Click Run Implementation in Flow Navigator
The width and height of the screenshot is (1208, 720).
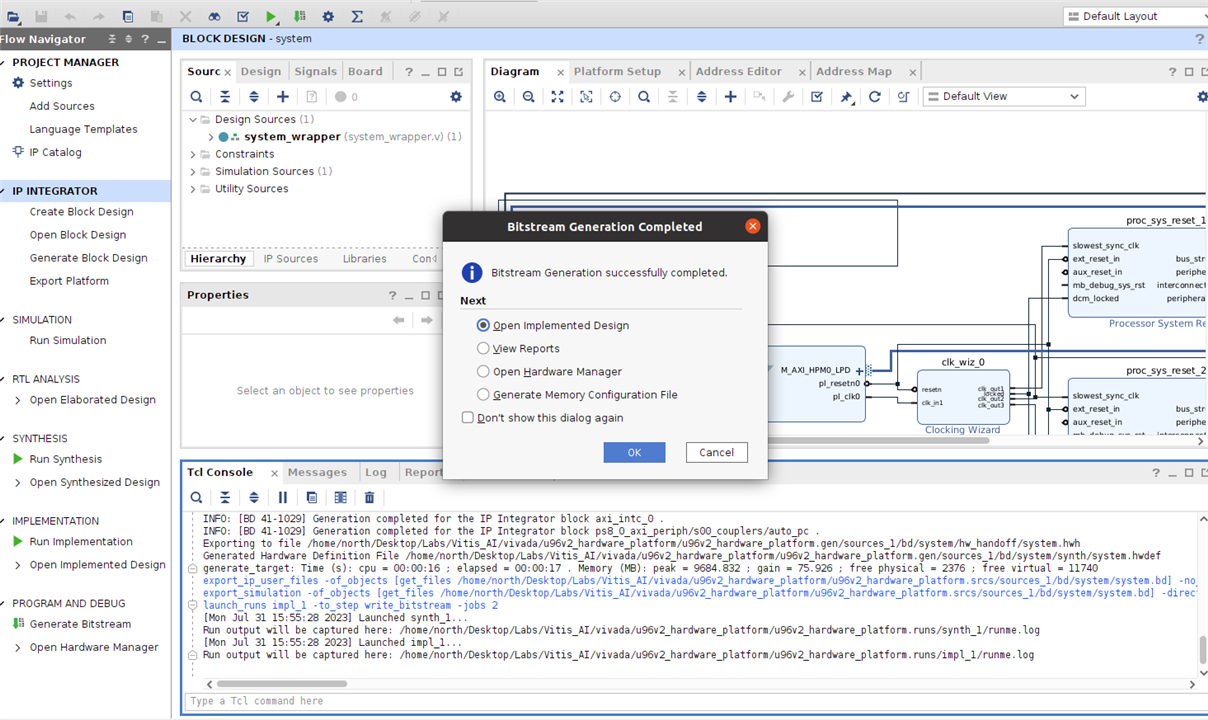tap(81, 541)
